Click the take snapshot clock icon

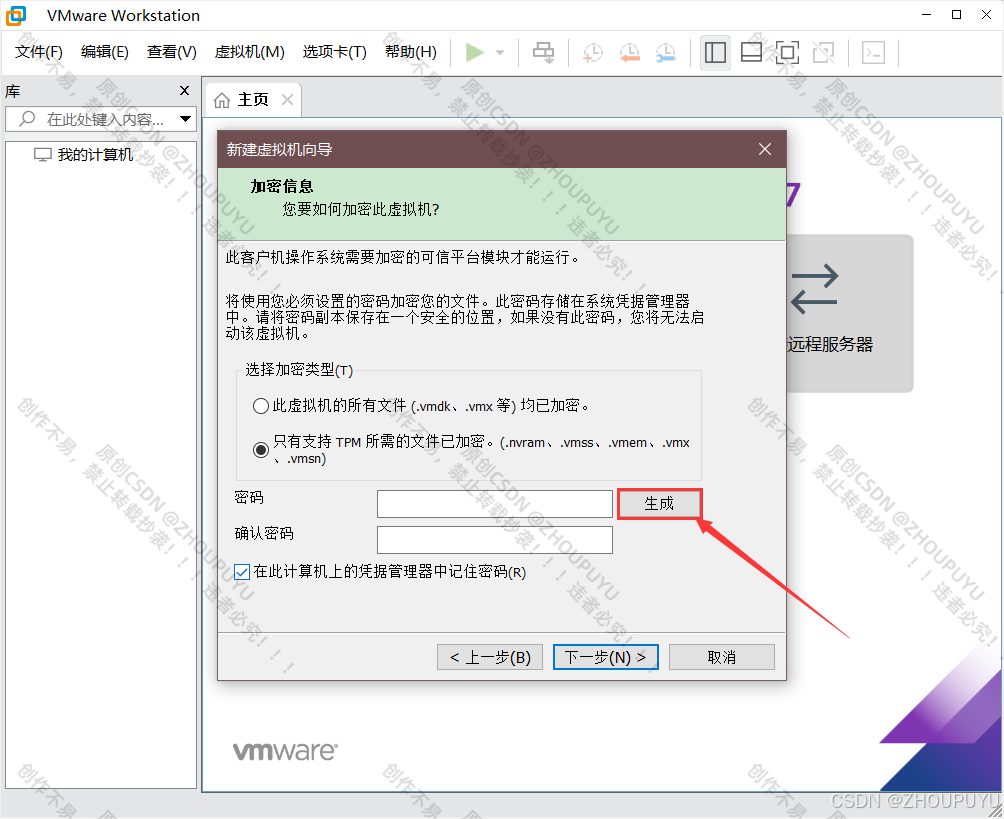coord(593,53)
